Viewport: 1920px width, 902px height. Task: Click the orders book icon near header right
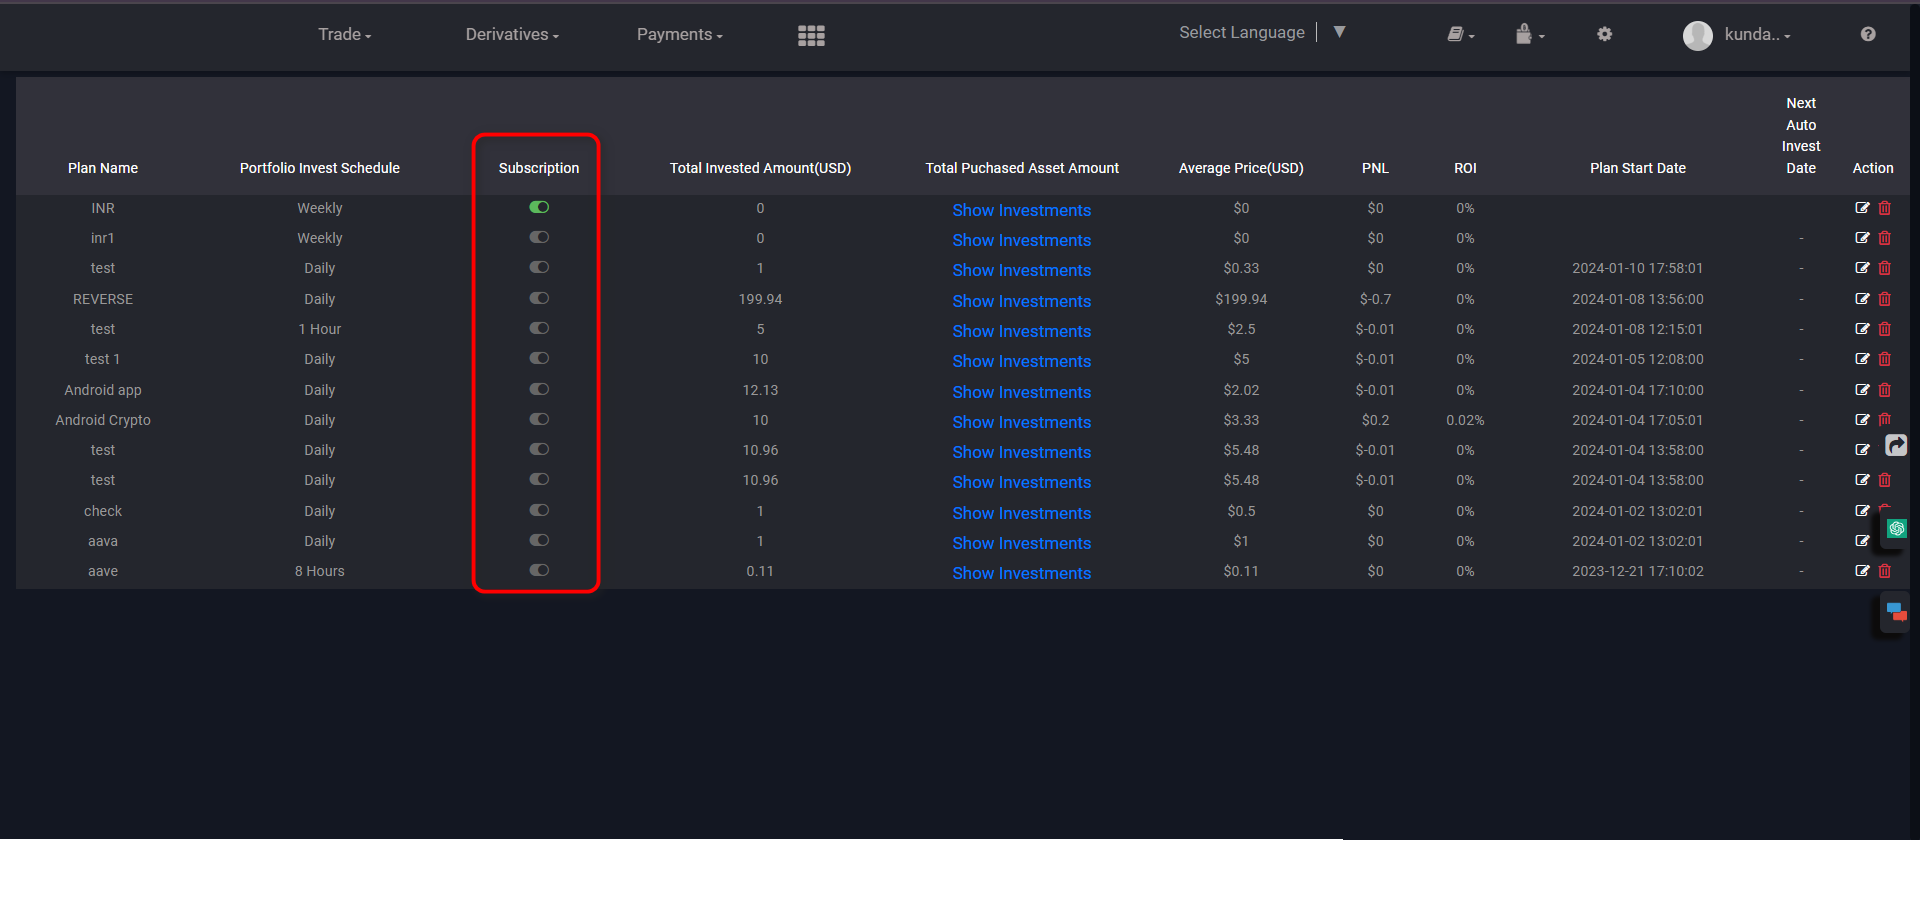1456,34
